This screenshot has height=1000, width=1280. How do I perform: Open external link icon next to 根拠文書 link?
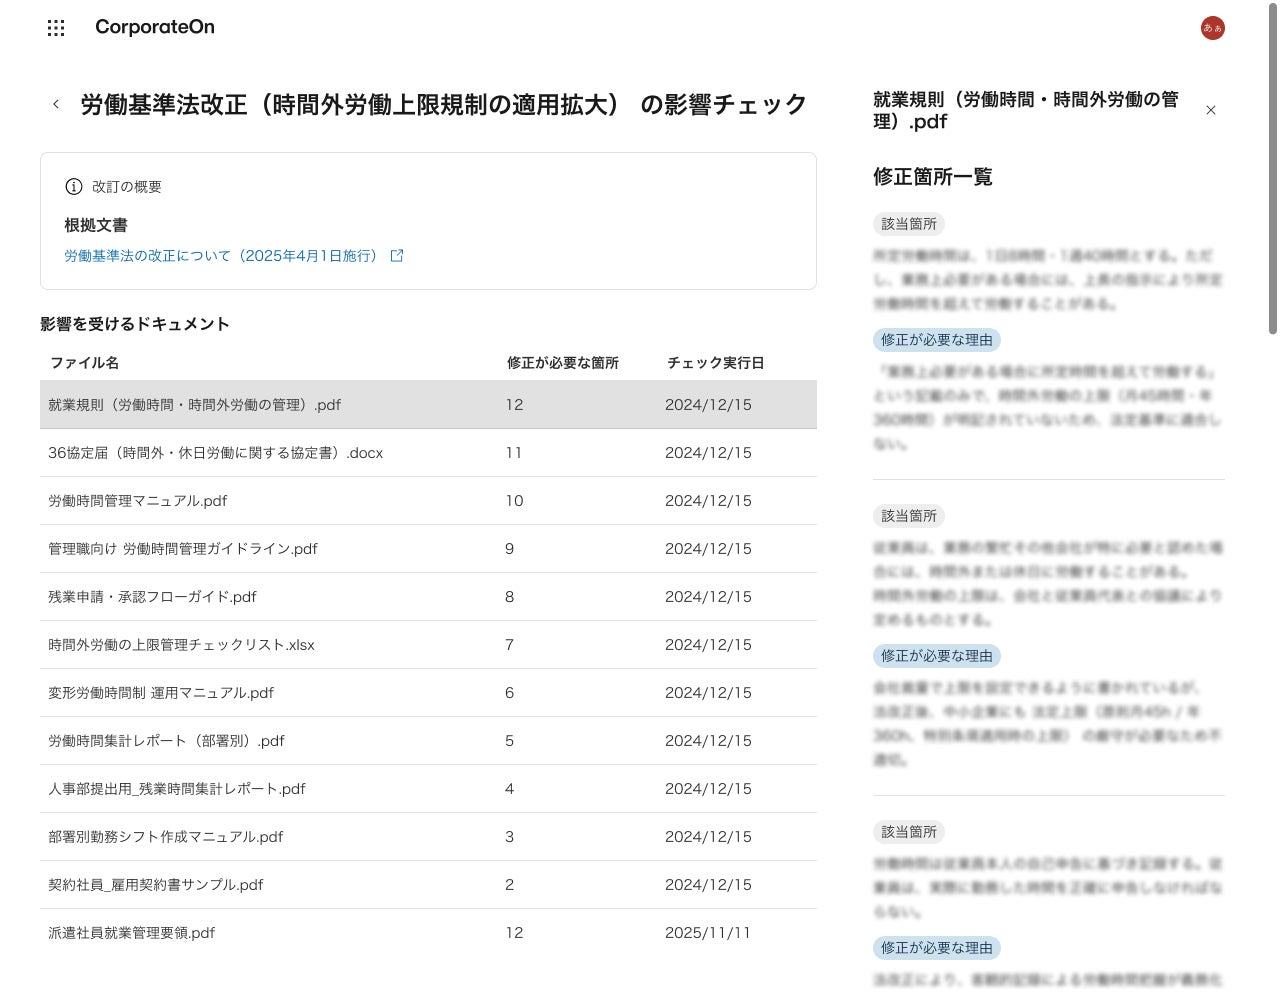397,256
